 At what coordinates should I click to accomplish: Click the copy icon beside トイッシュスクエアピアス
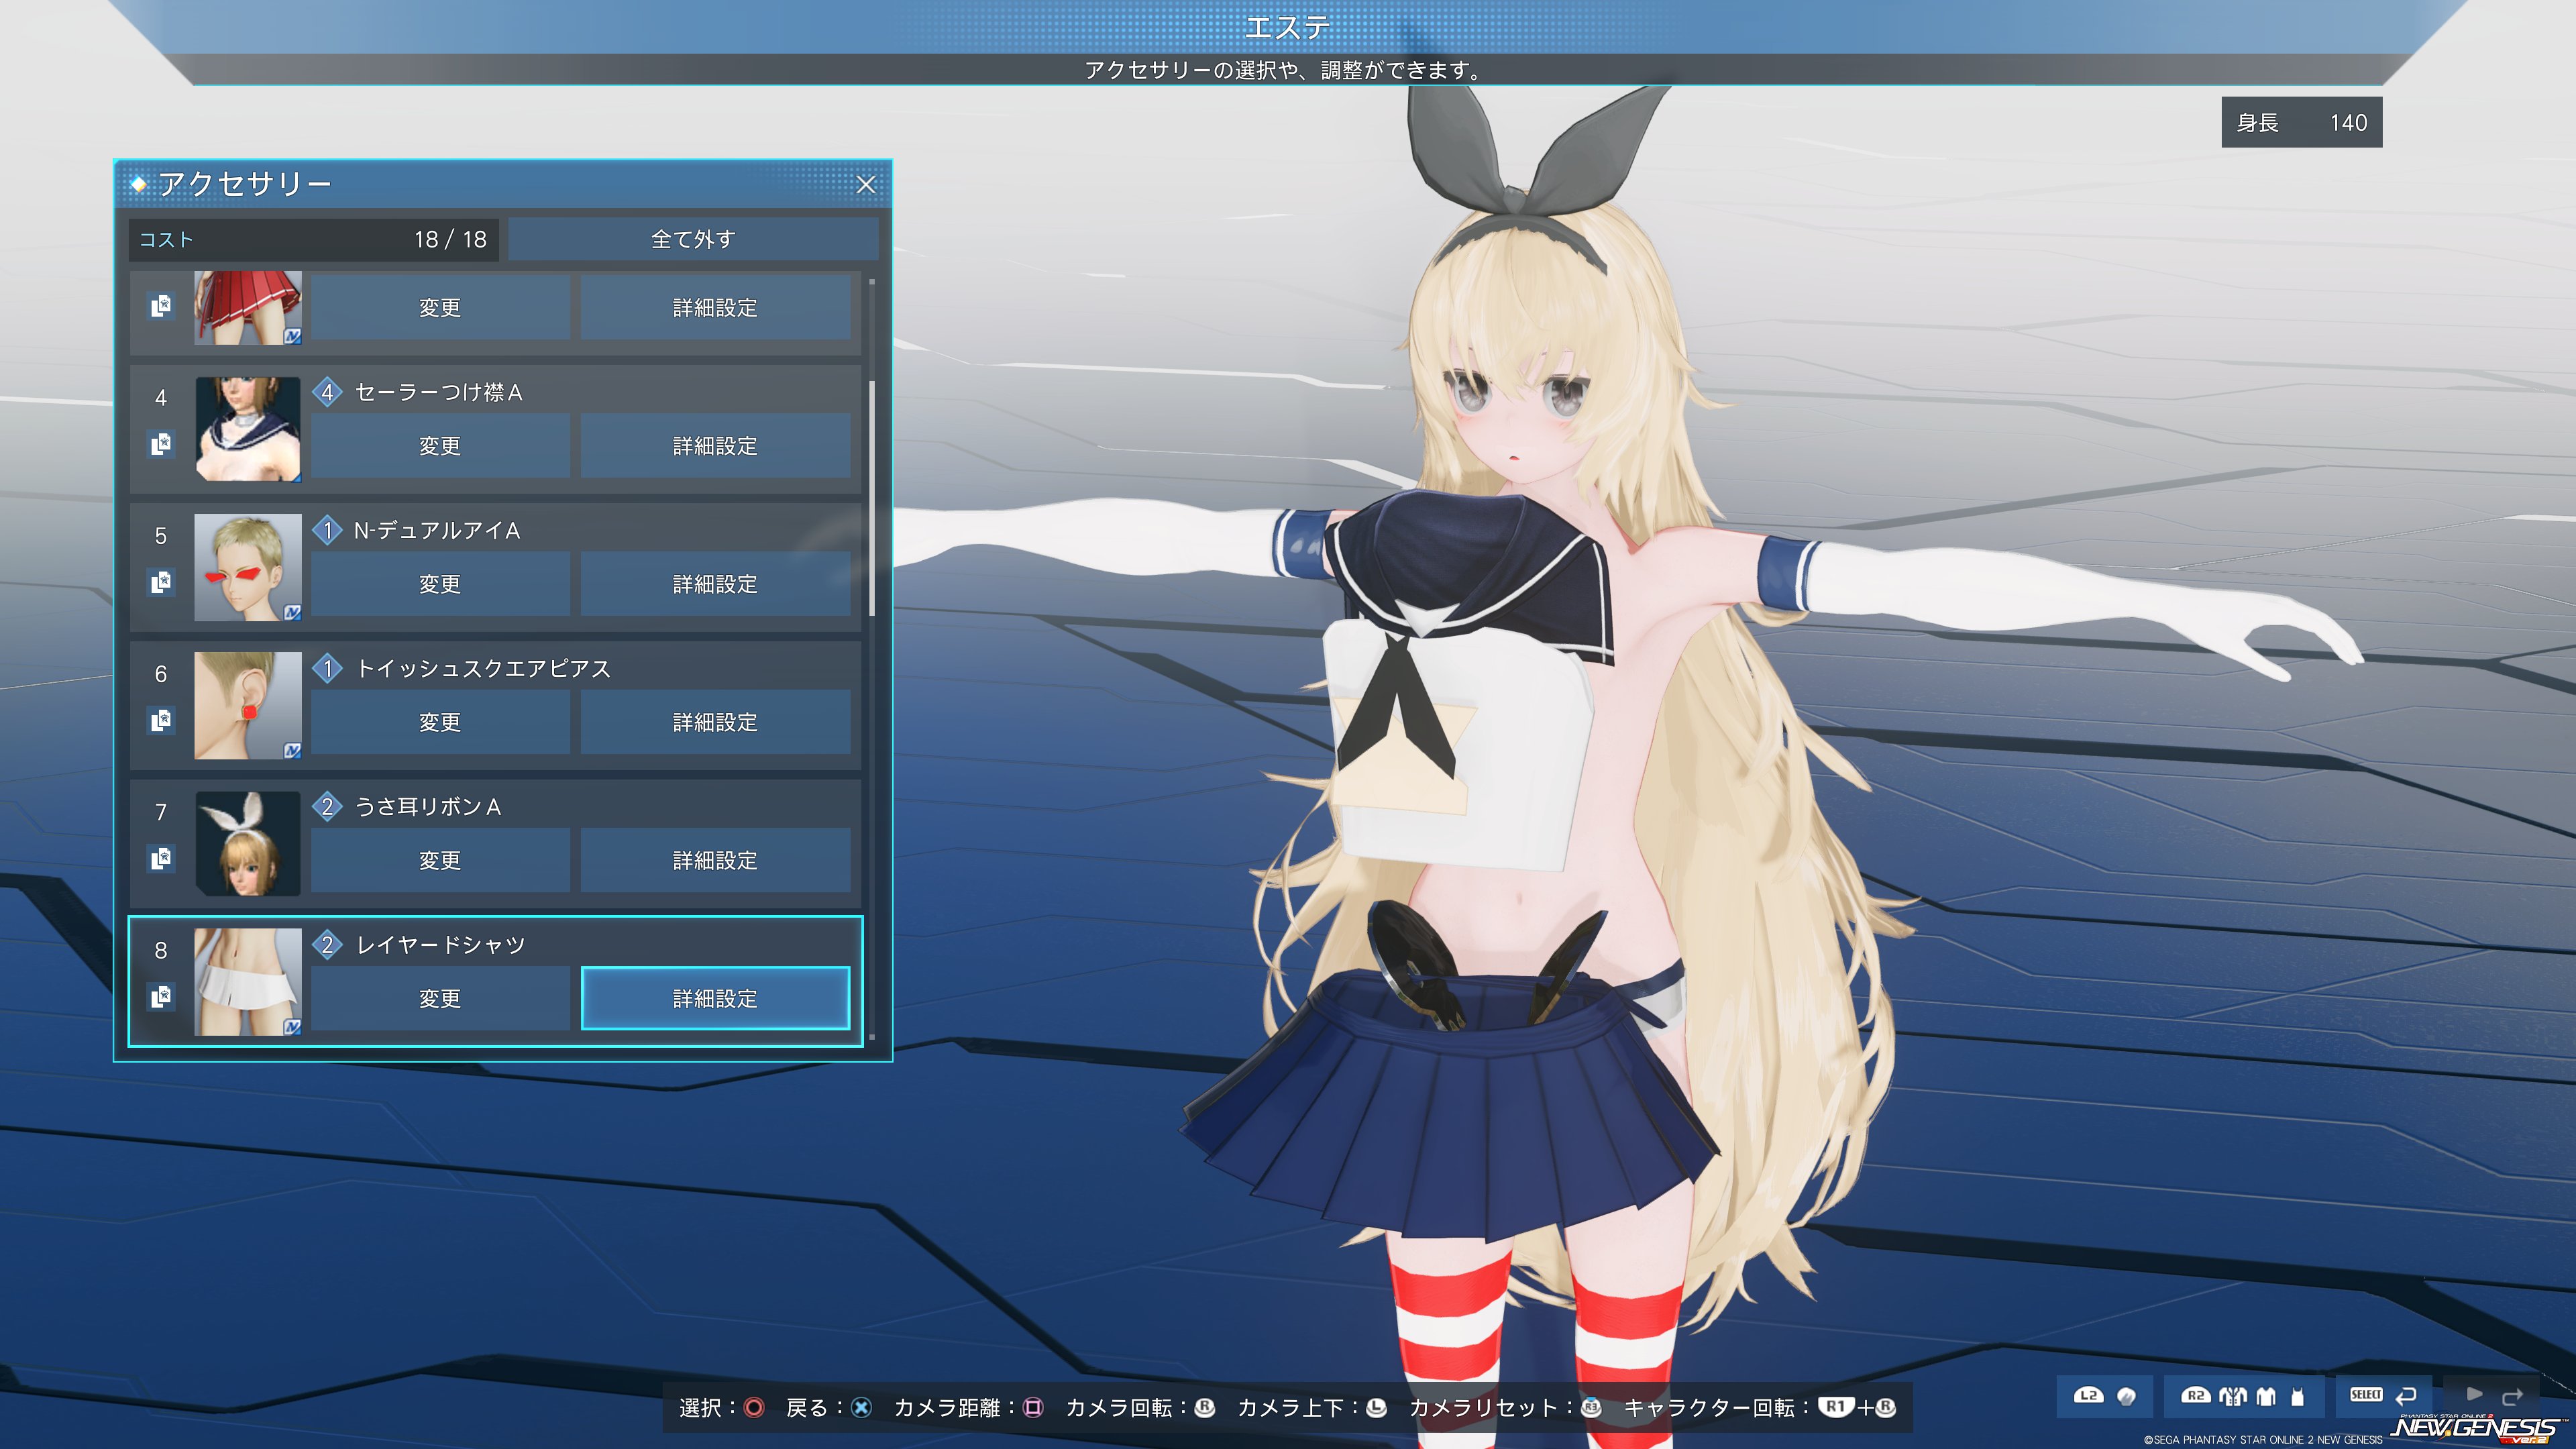(x=161, y=719)
